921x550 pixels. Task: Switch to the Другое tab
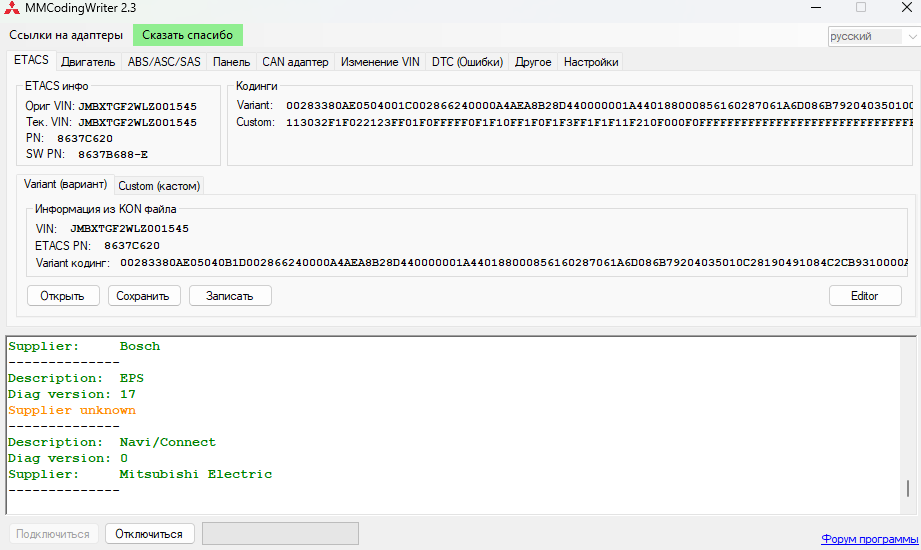point(533,62)
